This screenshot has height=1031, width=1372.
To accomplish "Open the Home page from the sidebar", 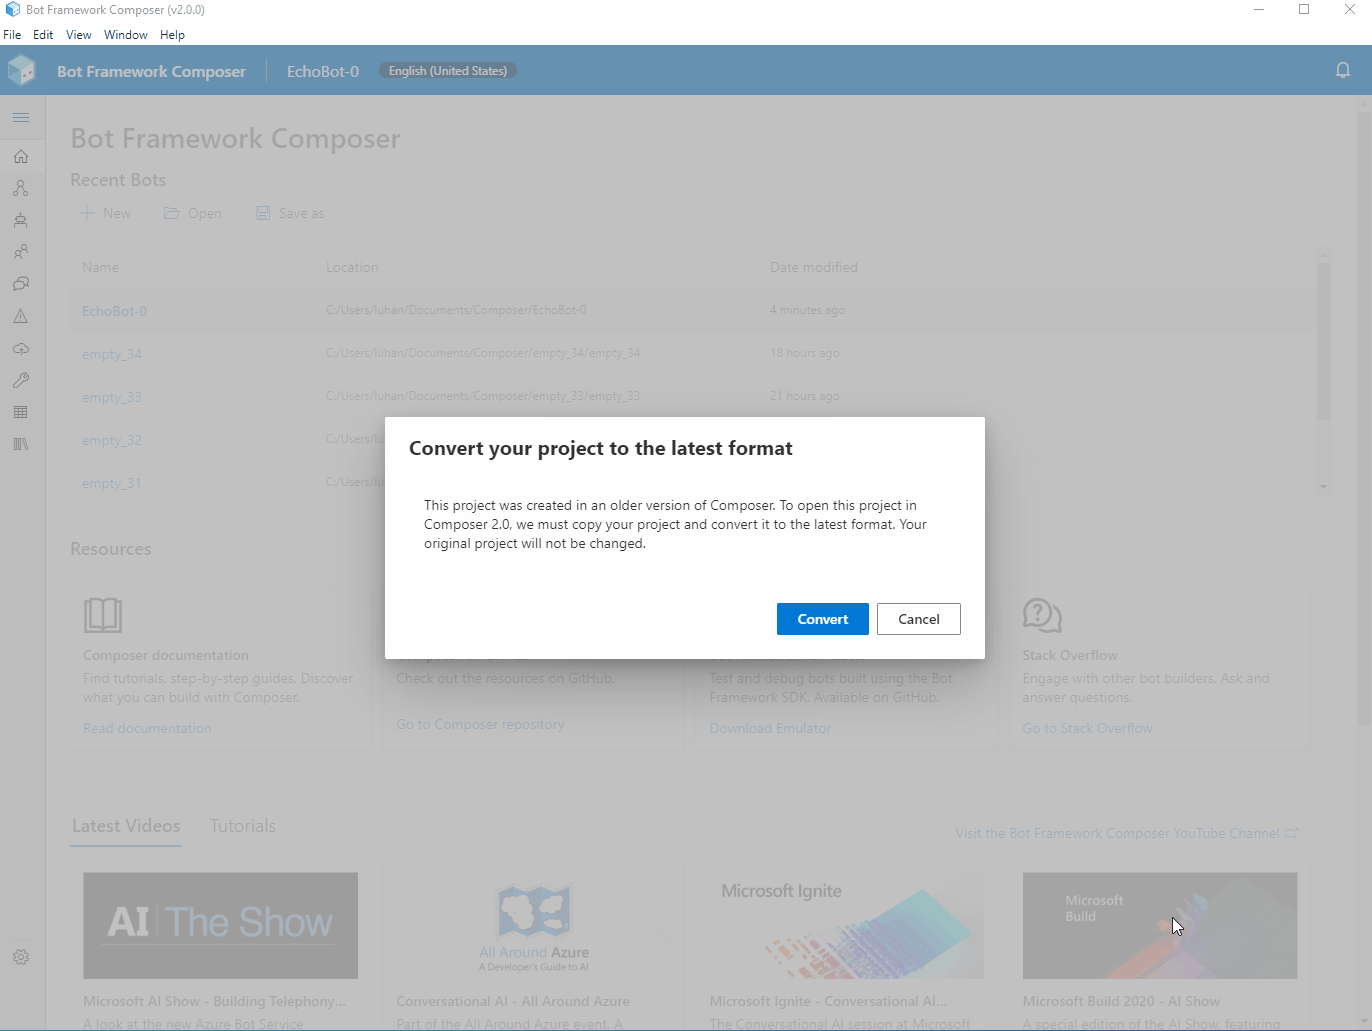I will [x=21, y=156].
